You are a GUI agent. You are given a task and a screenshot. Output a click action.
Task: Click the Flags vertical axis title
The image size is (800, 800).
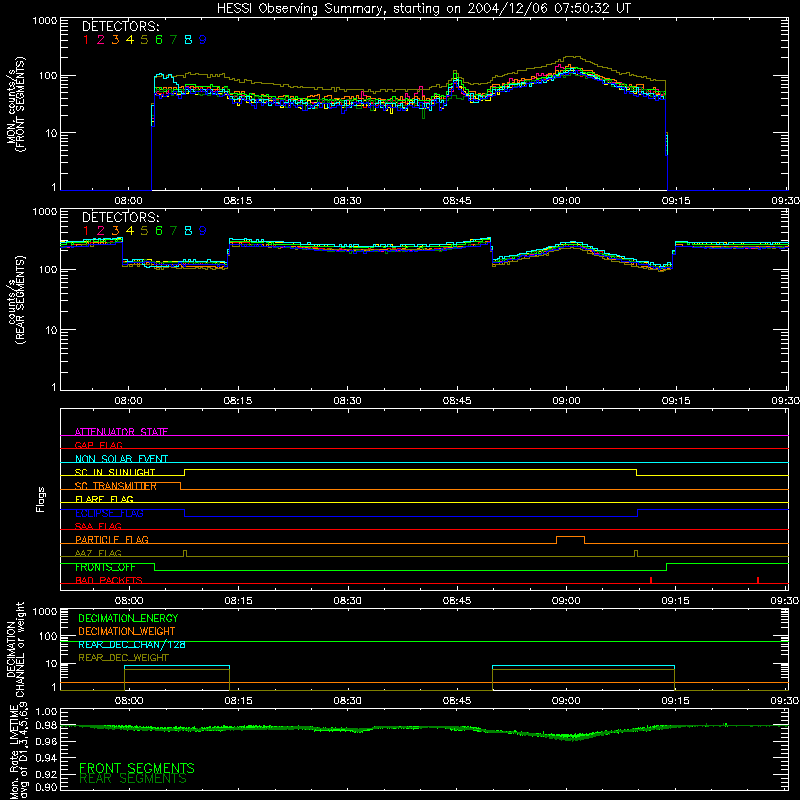click(41, 499)
